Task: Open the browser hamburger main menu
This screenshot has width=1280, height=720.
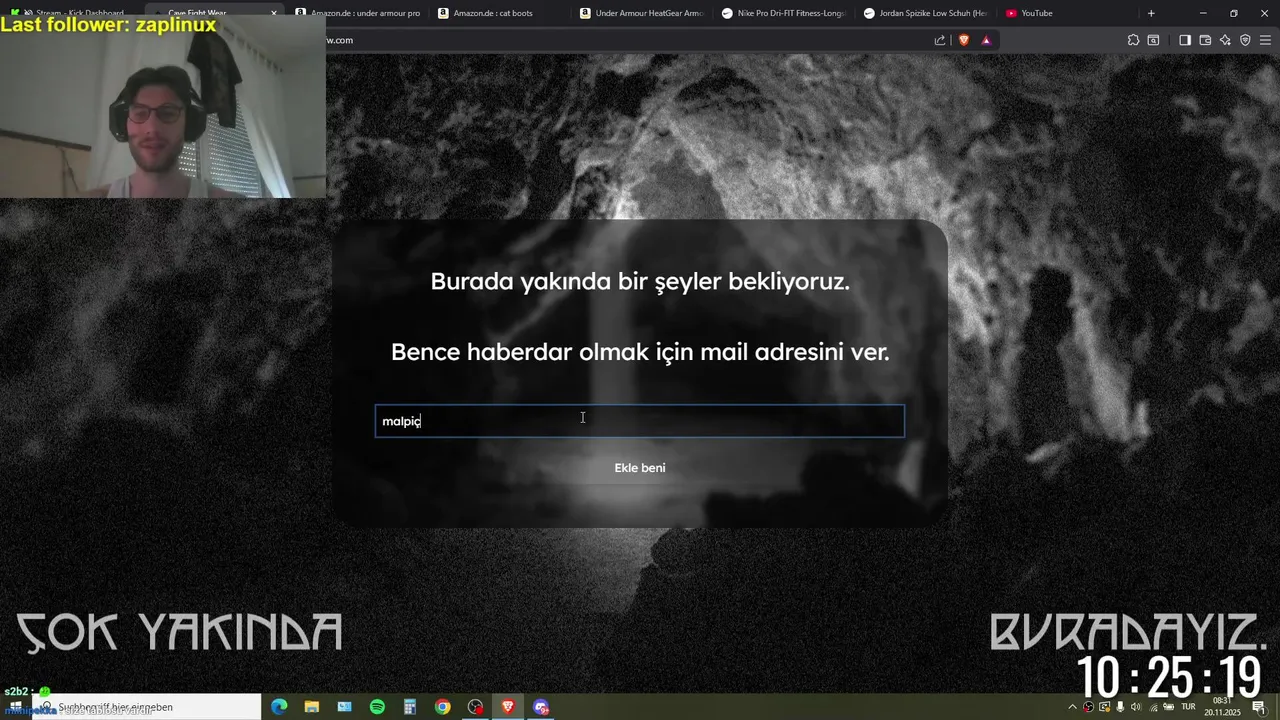Action: [1265, 40]
